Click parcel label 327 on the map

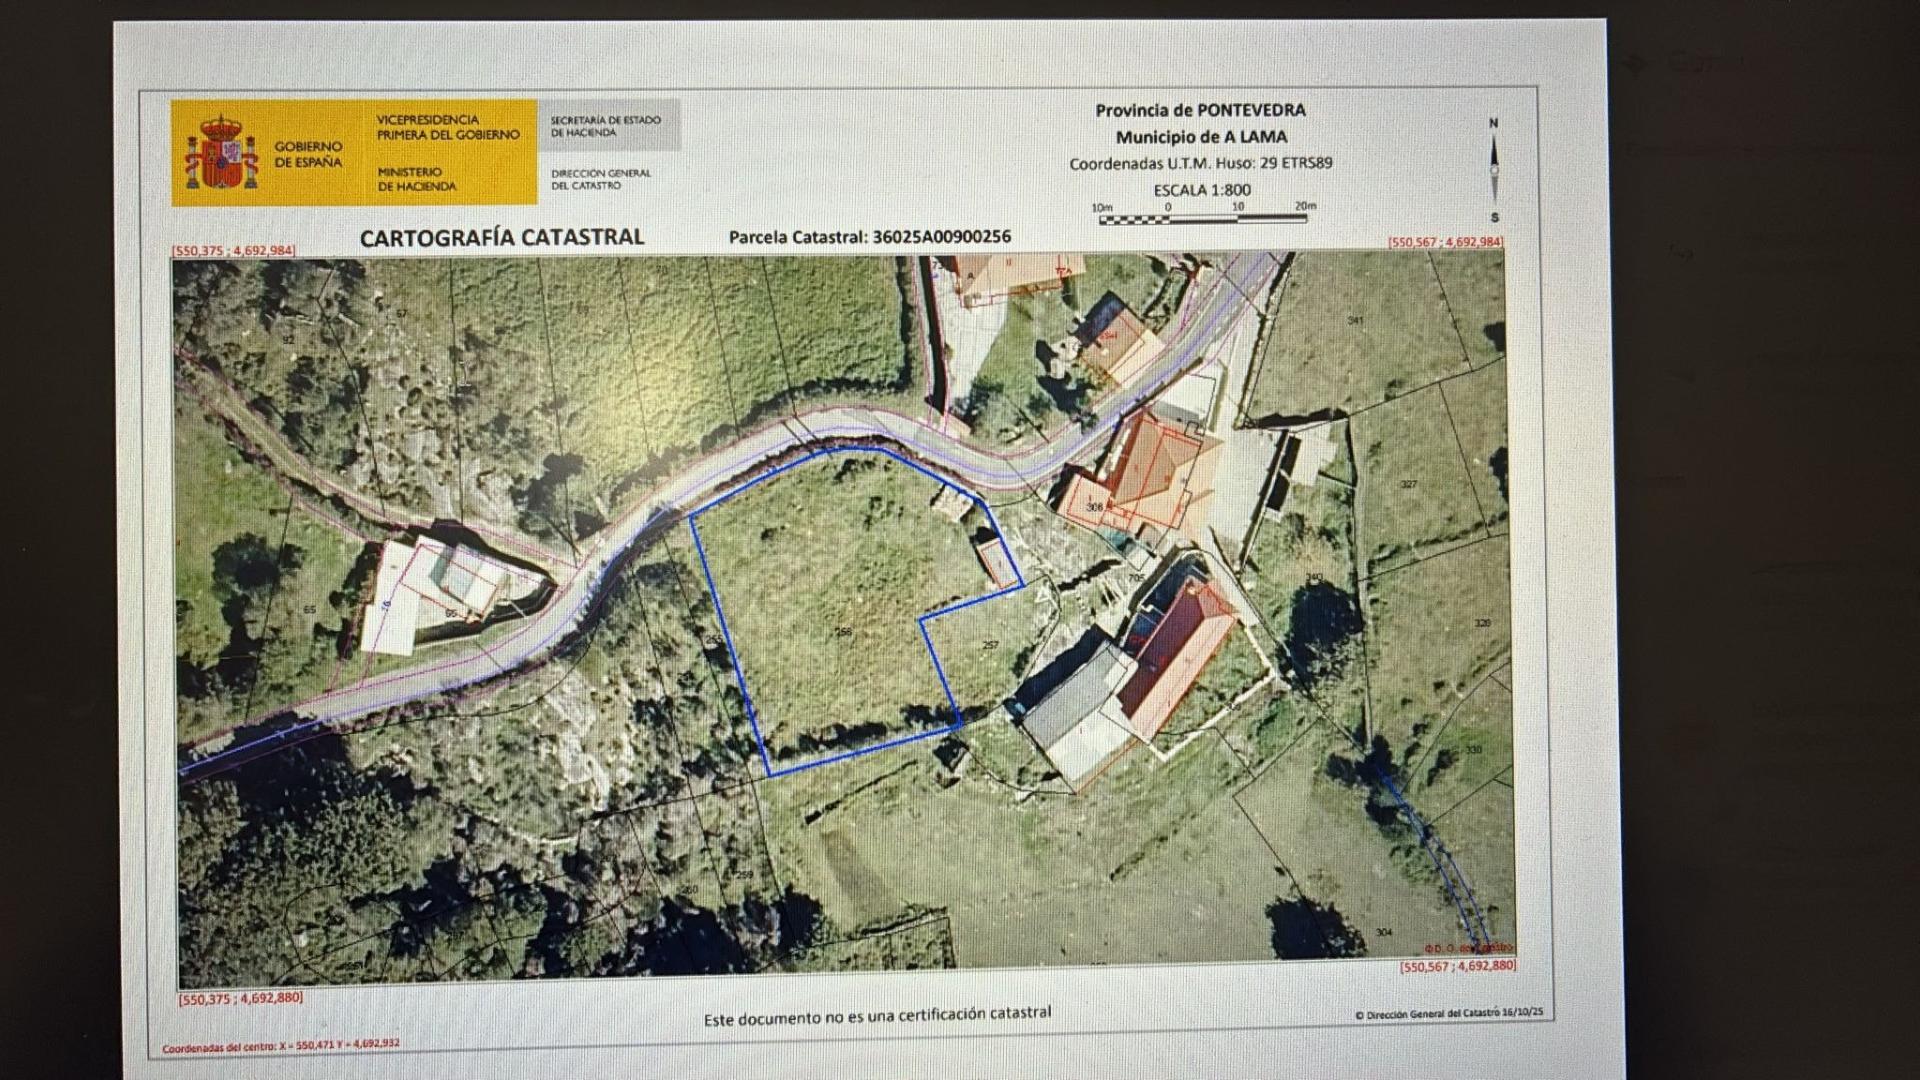1409,484
